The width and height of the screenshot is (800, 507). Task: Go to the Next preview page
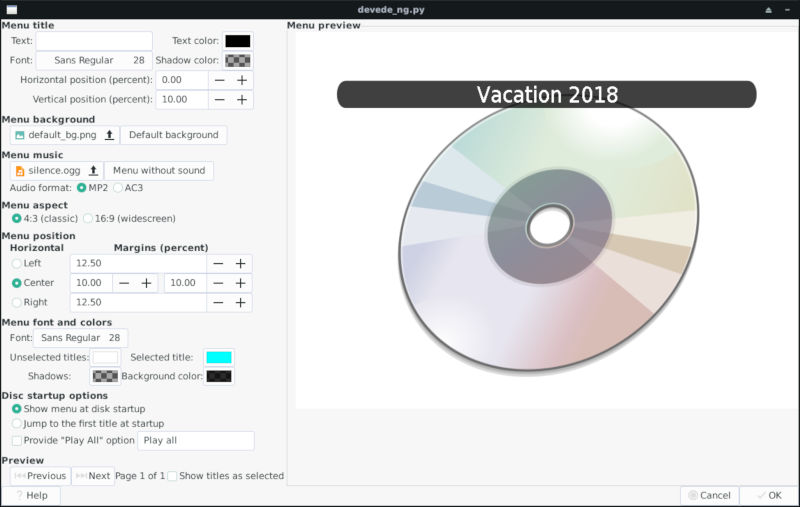pos(93,476)
